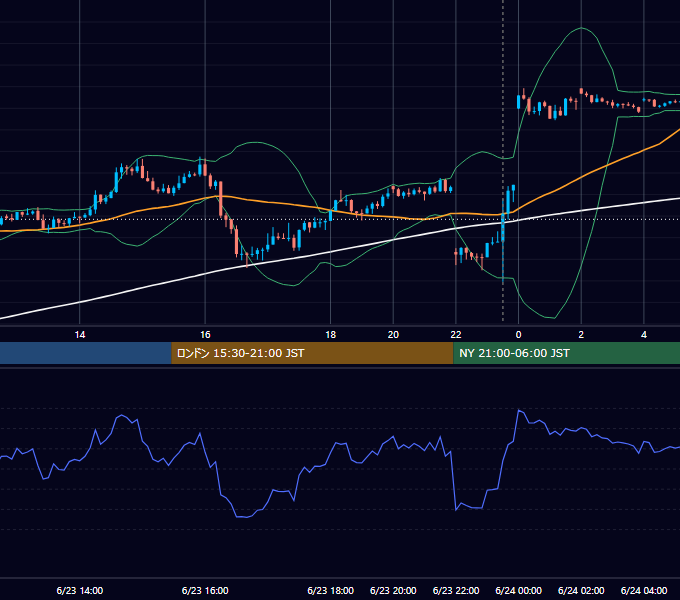
Task: Click the 6/23 20:00 date label
Action: [x=393, y=590]
